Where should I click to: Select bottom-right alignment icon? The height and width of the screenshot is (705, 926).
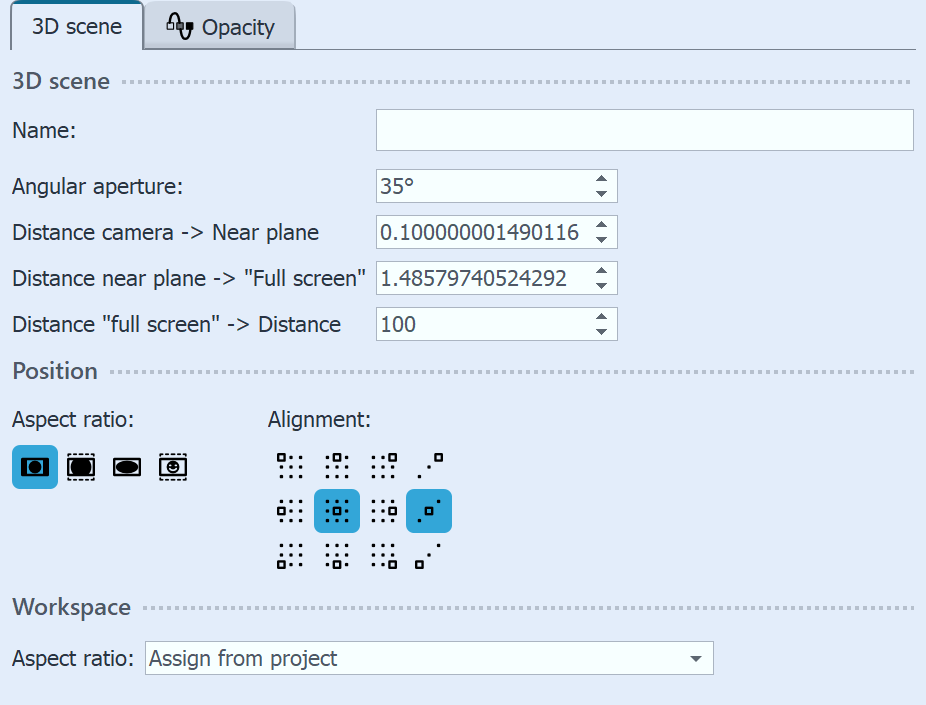point(383,556)
